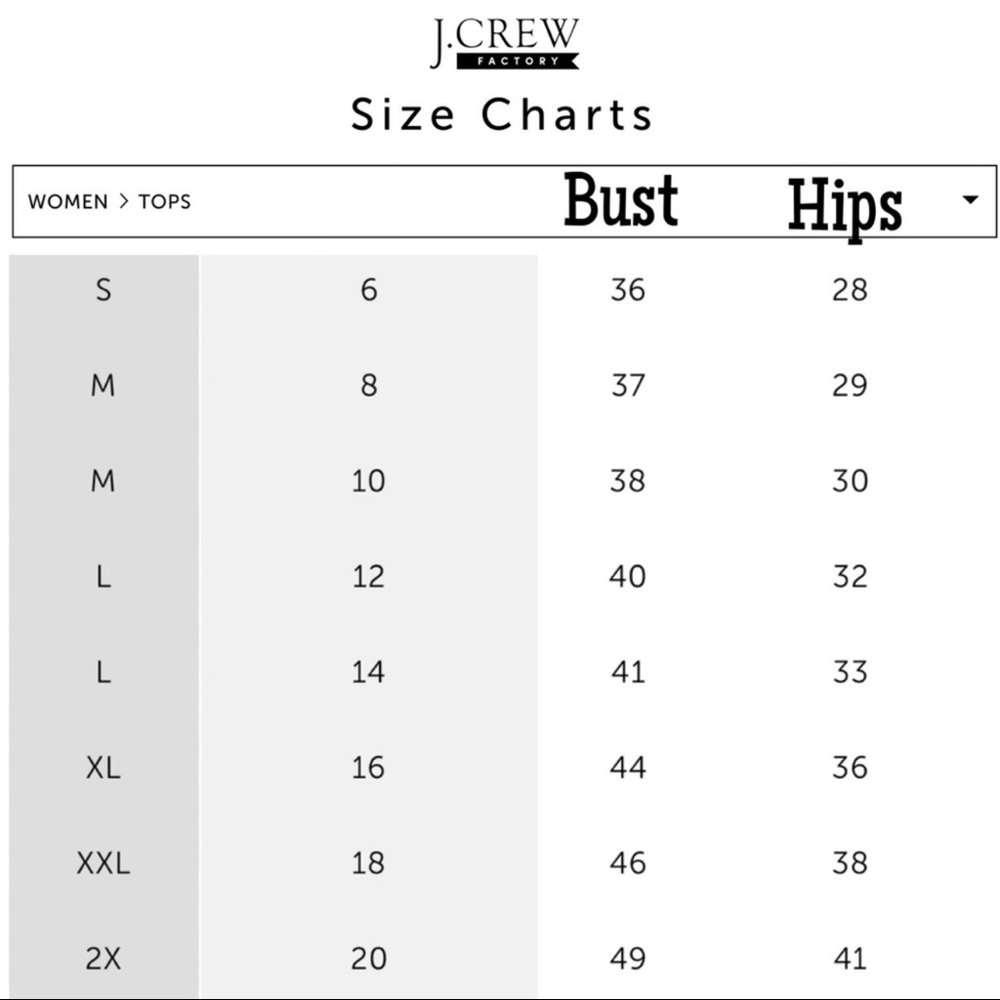1000x1000 pixels.
Task: Click the hips value 32 cell
Action: 849,577
